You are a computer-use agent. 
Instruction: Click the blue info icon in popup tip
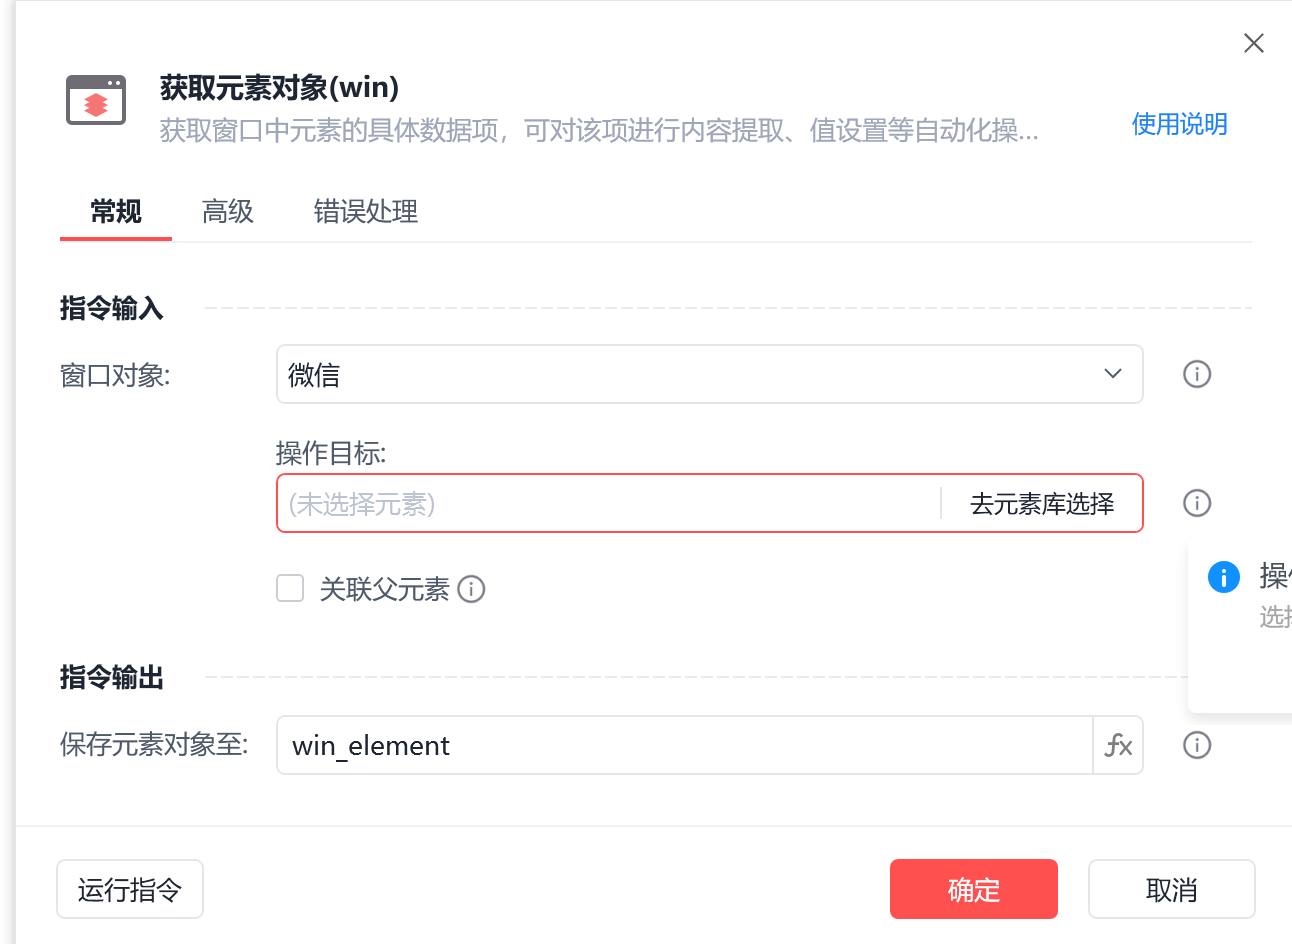tap(1224, 577)
